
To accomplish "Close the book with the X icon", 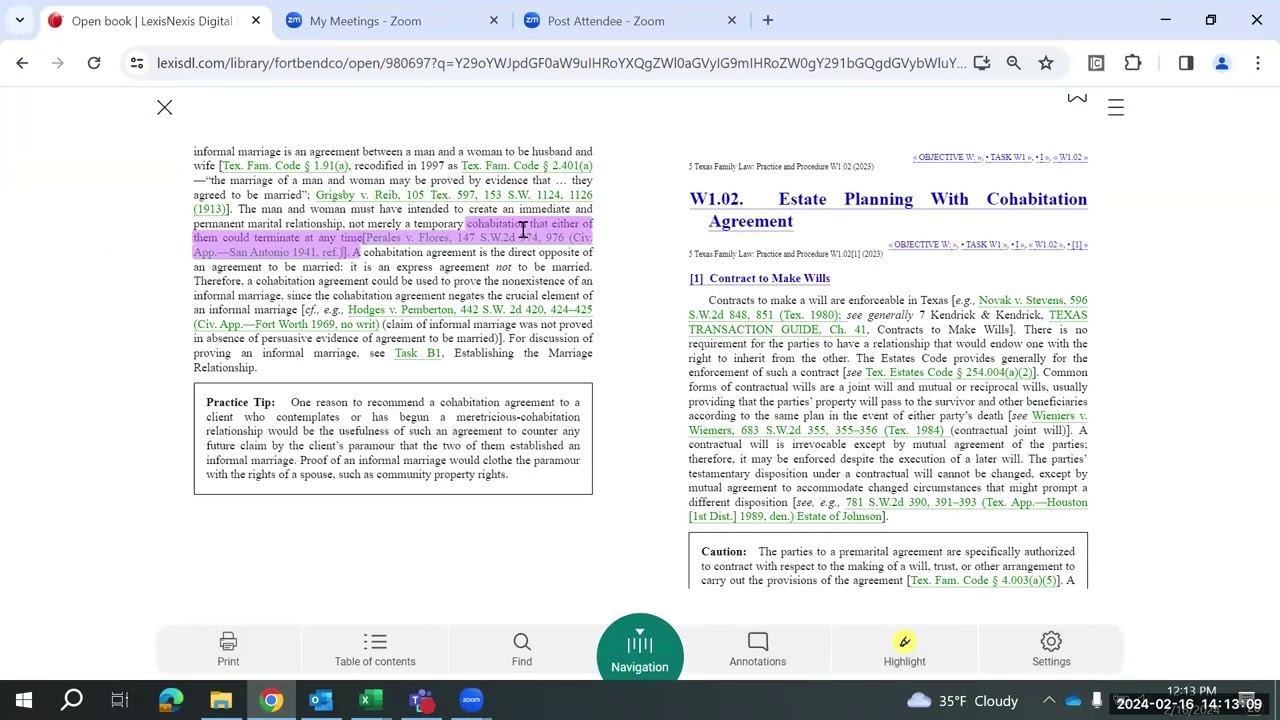I will pyautogui.click(x=165, y=107).
